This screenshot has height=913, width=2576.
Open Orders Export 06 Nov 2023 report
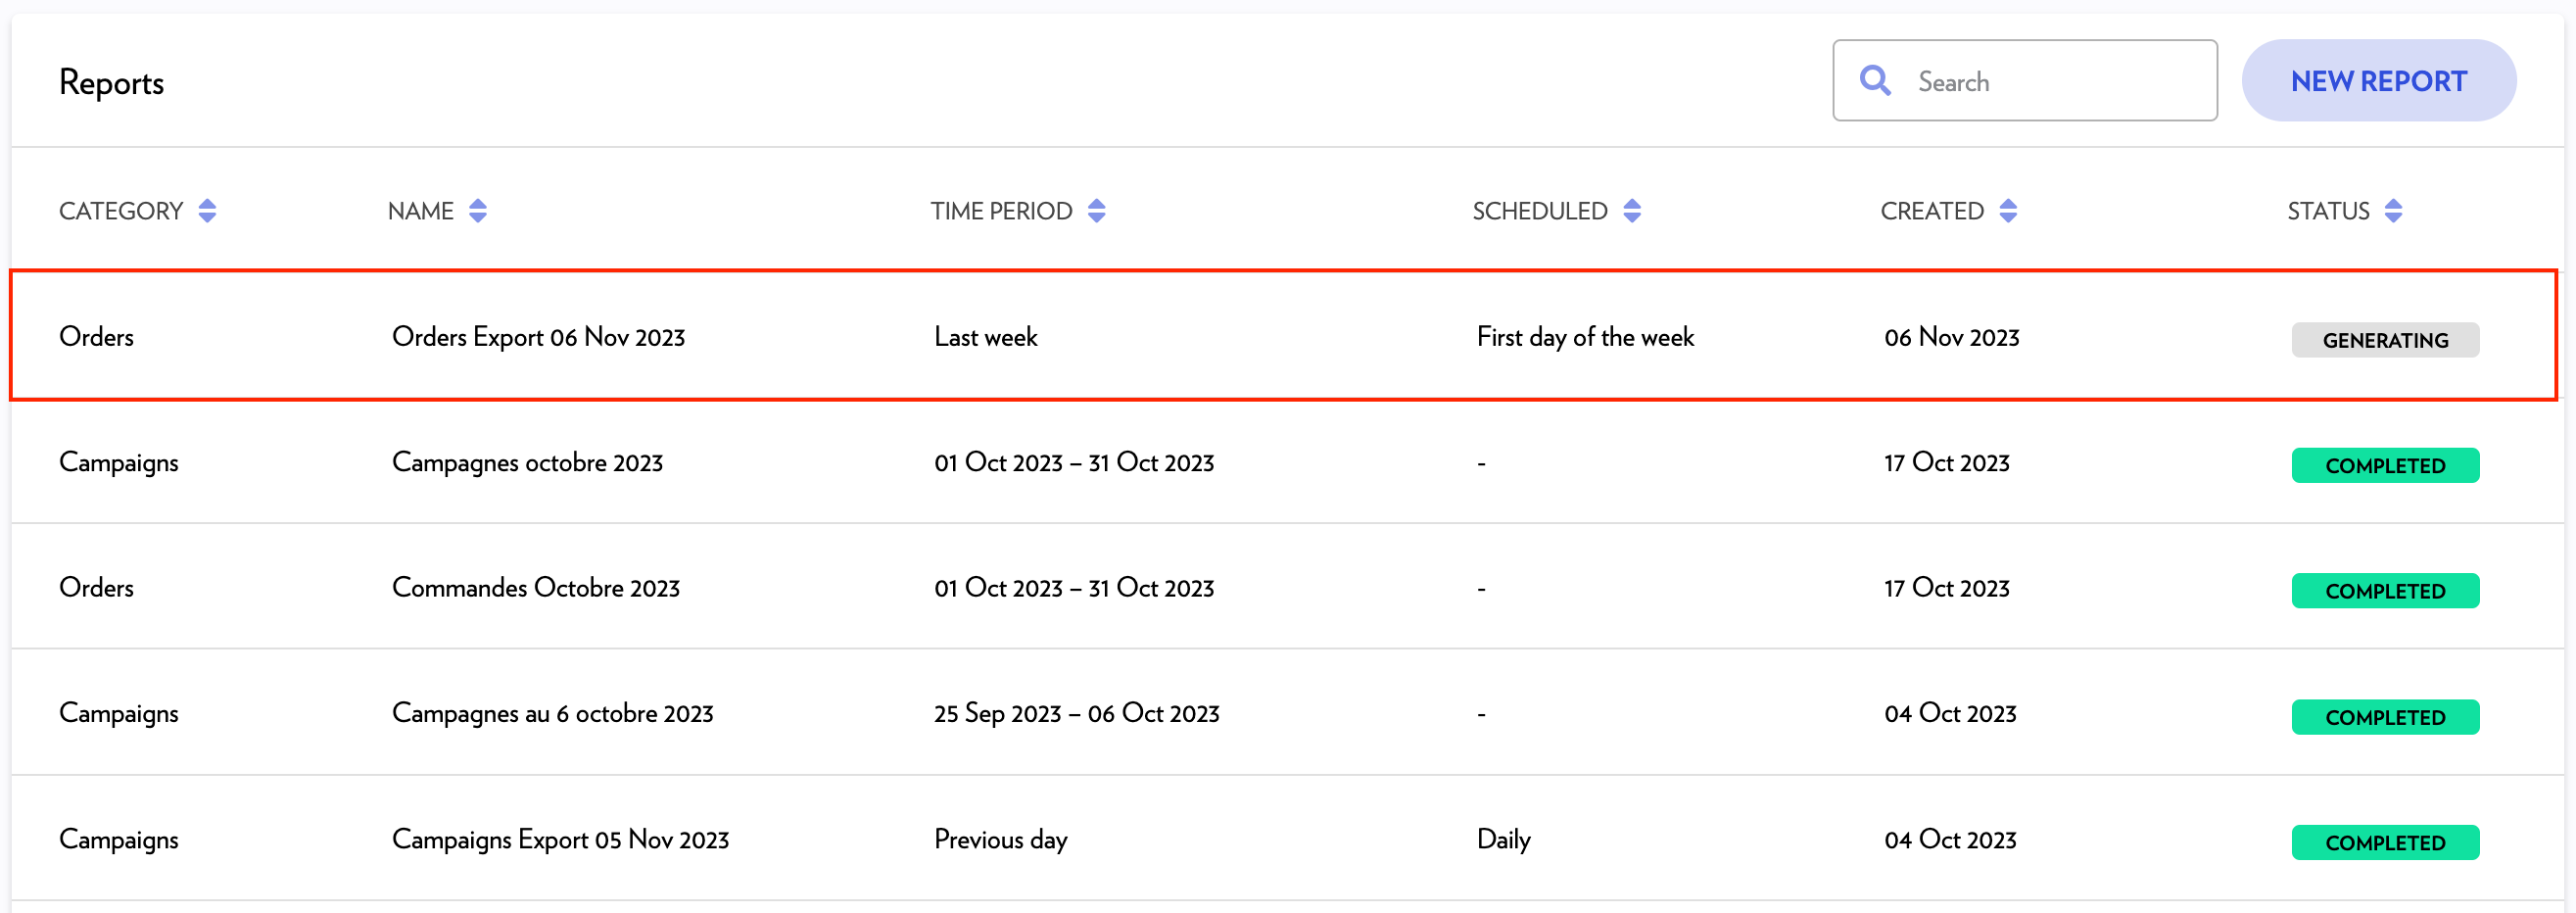538,337
